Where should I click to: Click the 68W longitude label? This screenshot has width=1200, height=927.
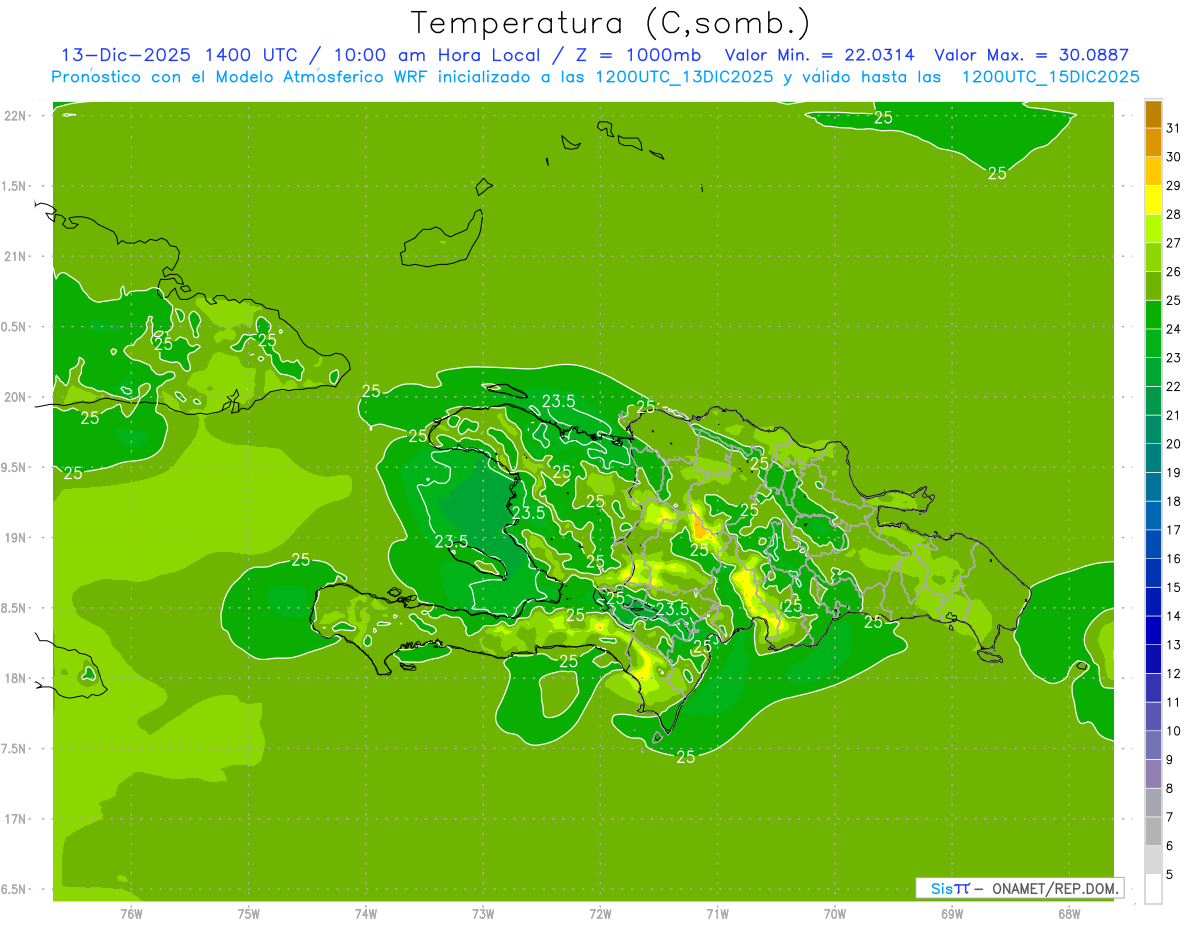tap(1069, 913)
